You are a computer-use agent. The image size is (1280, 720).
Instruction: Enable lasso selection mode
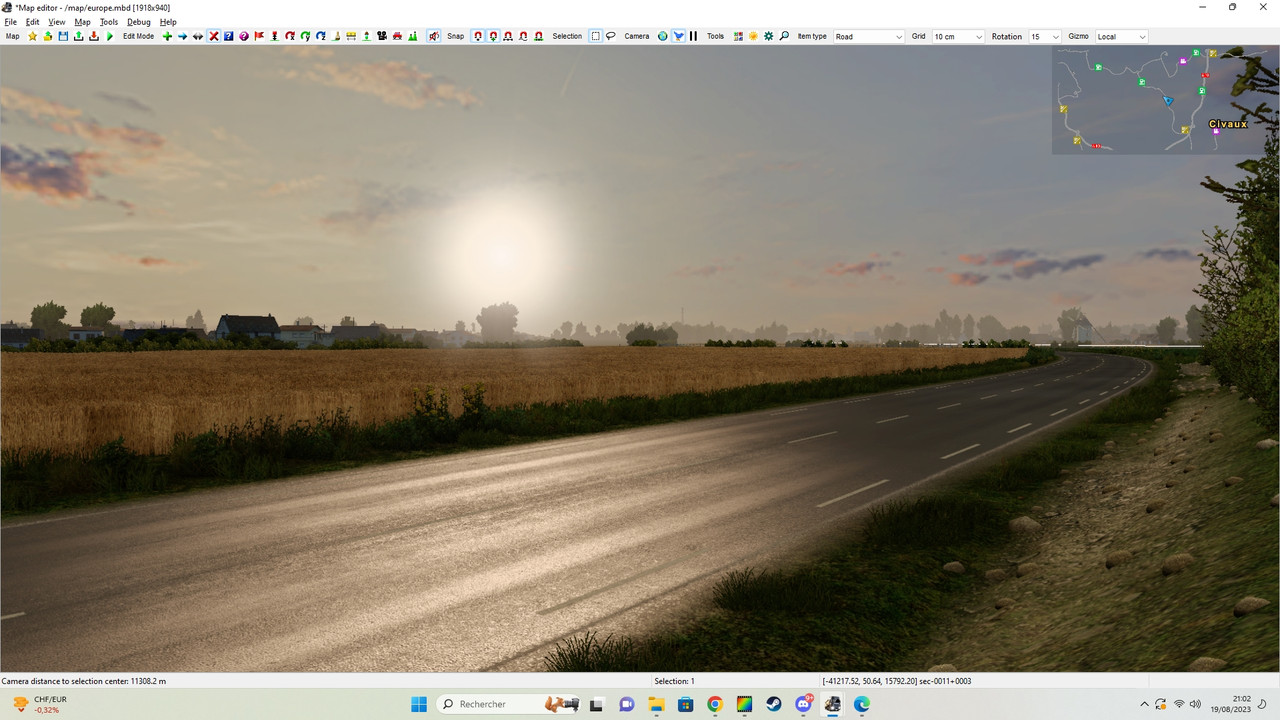611,36
